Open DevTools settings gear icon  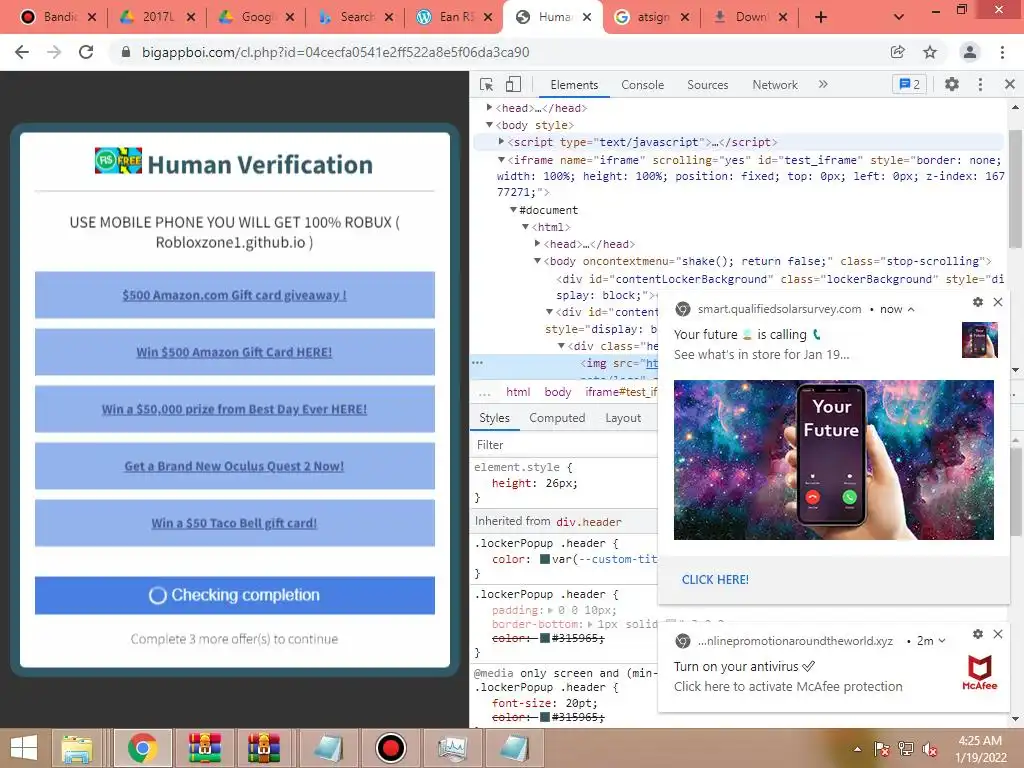[x=952, y=84]
